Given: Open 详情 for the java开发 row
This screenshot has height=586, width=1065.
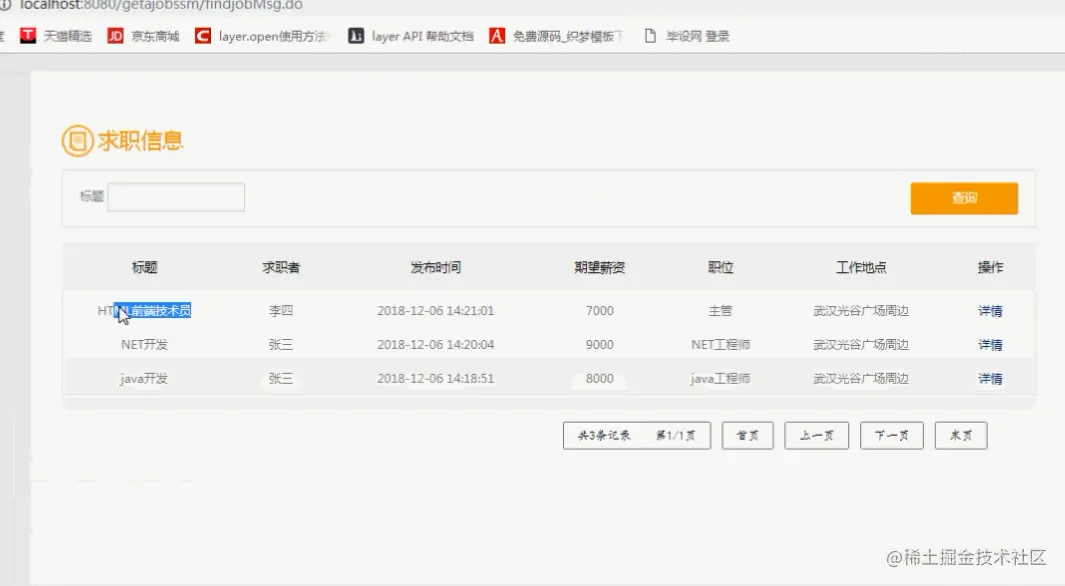Looking at the screenshot, I should (990, 379).
